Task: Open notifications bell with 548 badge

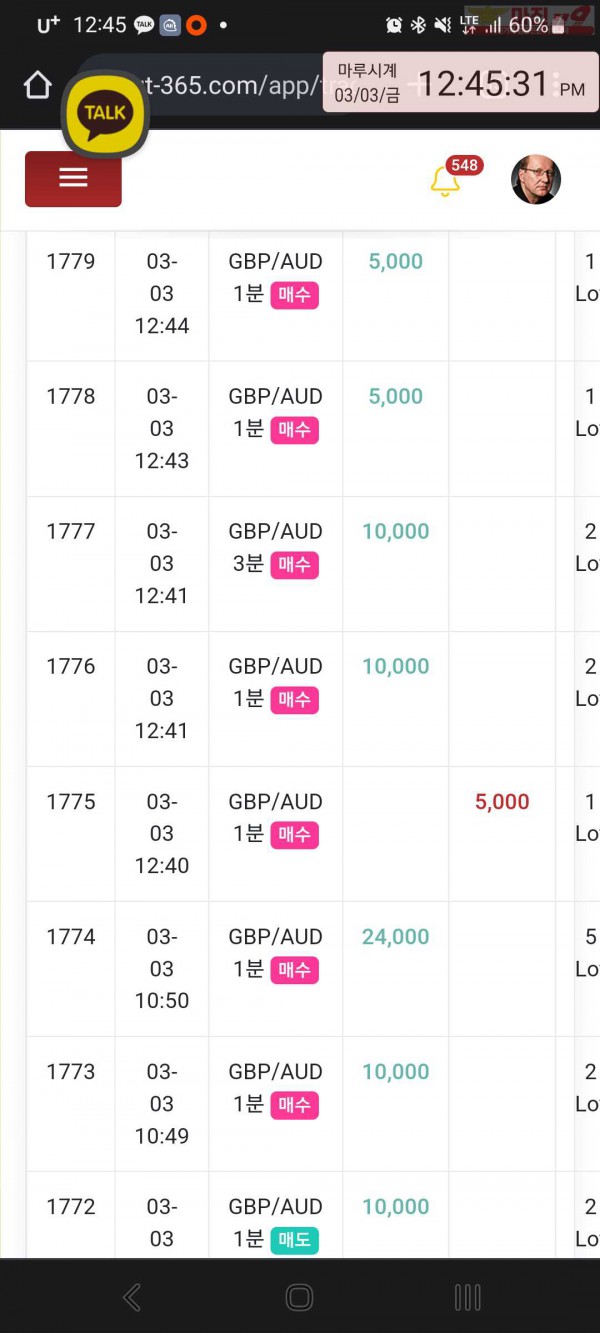Action: 445,182
